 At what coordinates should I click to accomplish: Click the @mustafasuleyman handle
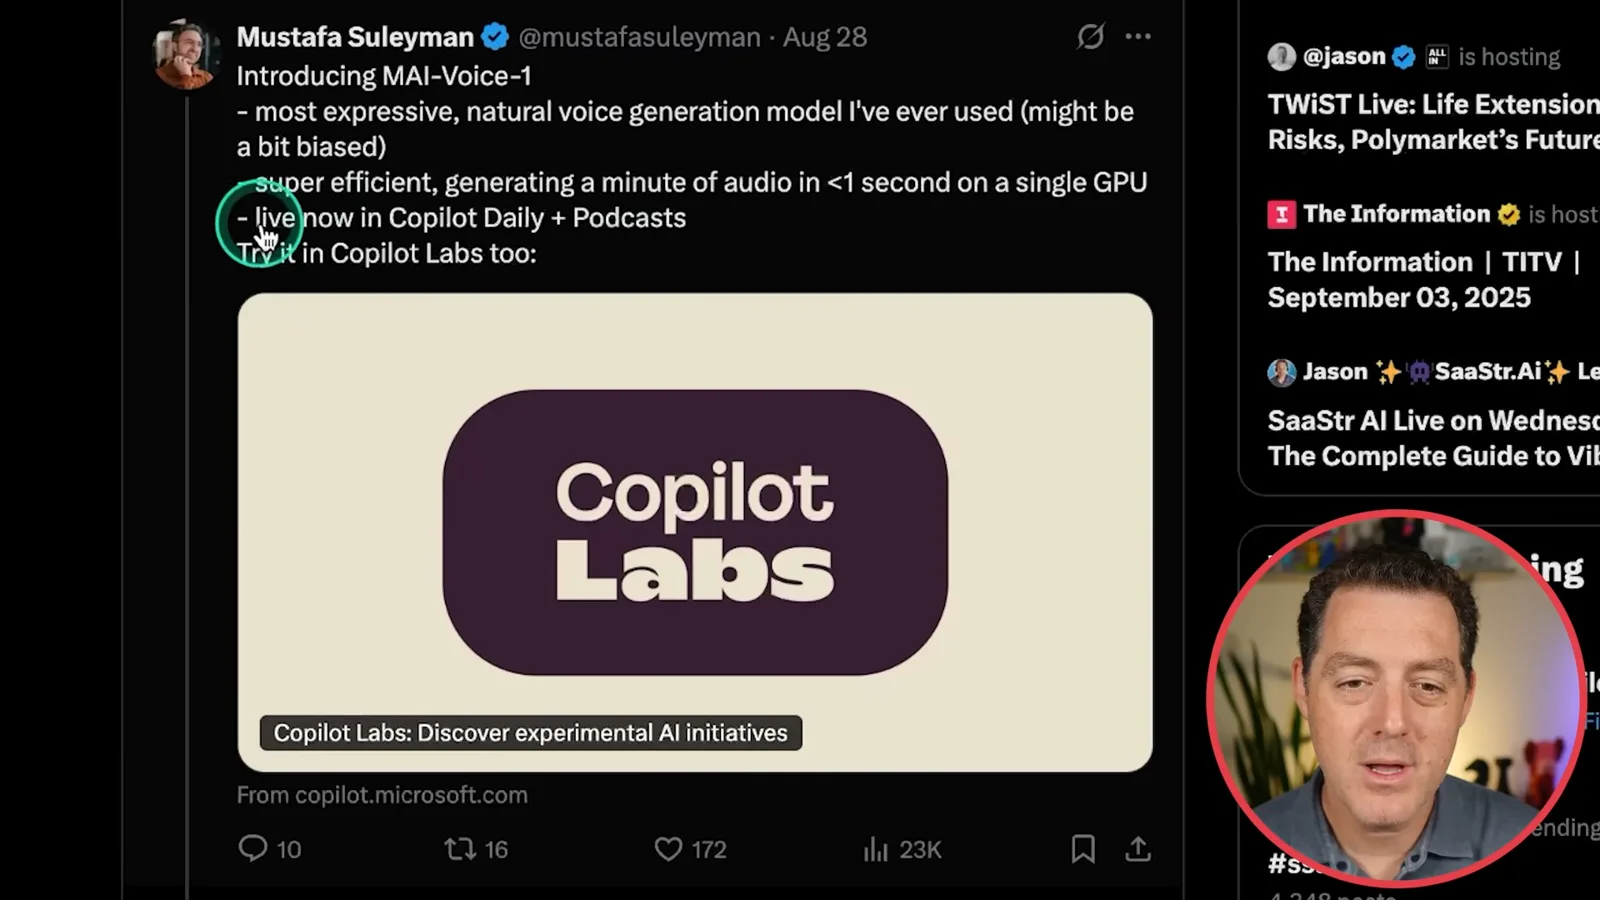click(x=639, y=37)
